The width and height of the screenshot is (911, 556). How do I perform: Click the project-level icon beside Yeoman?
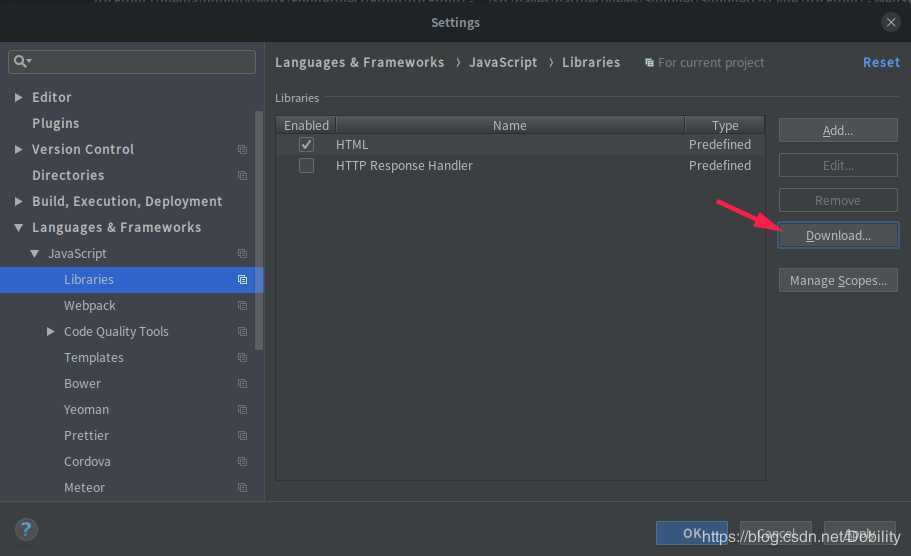(242, 410)
